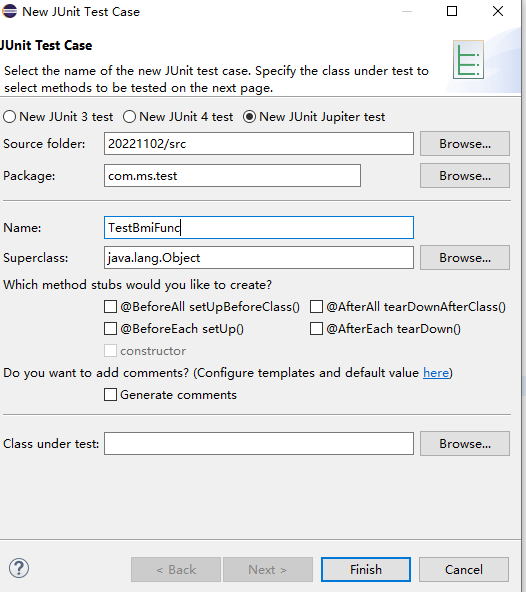This screenshot has width=526, height=592.
Task: Check the @AfterEach tearDown() box
Action: click(316, 328)
